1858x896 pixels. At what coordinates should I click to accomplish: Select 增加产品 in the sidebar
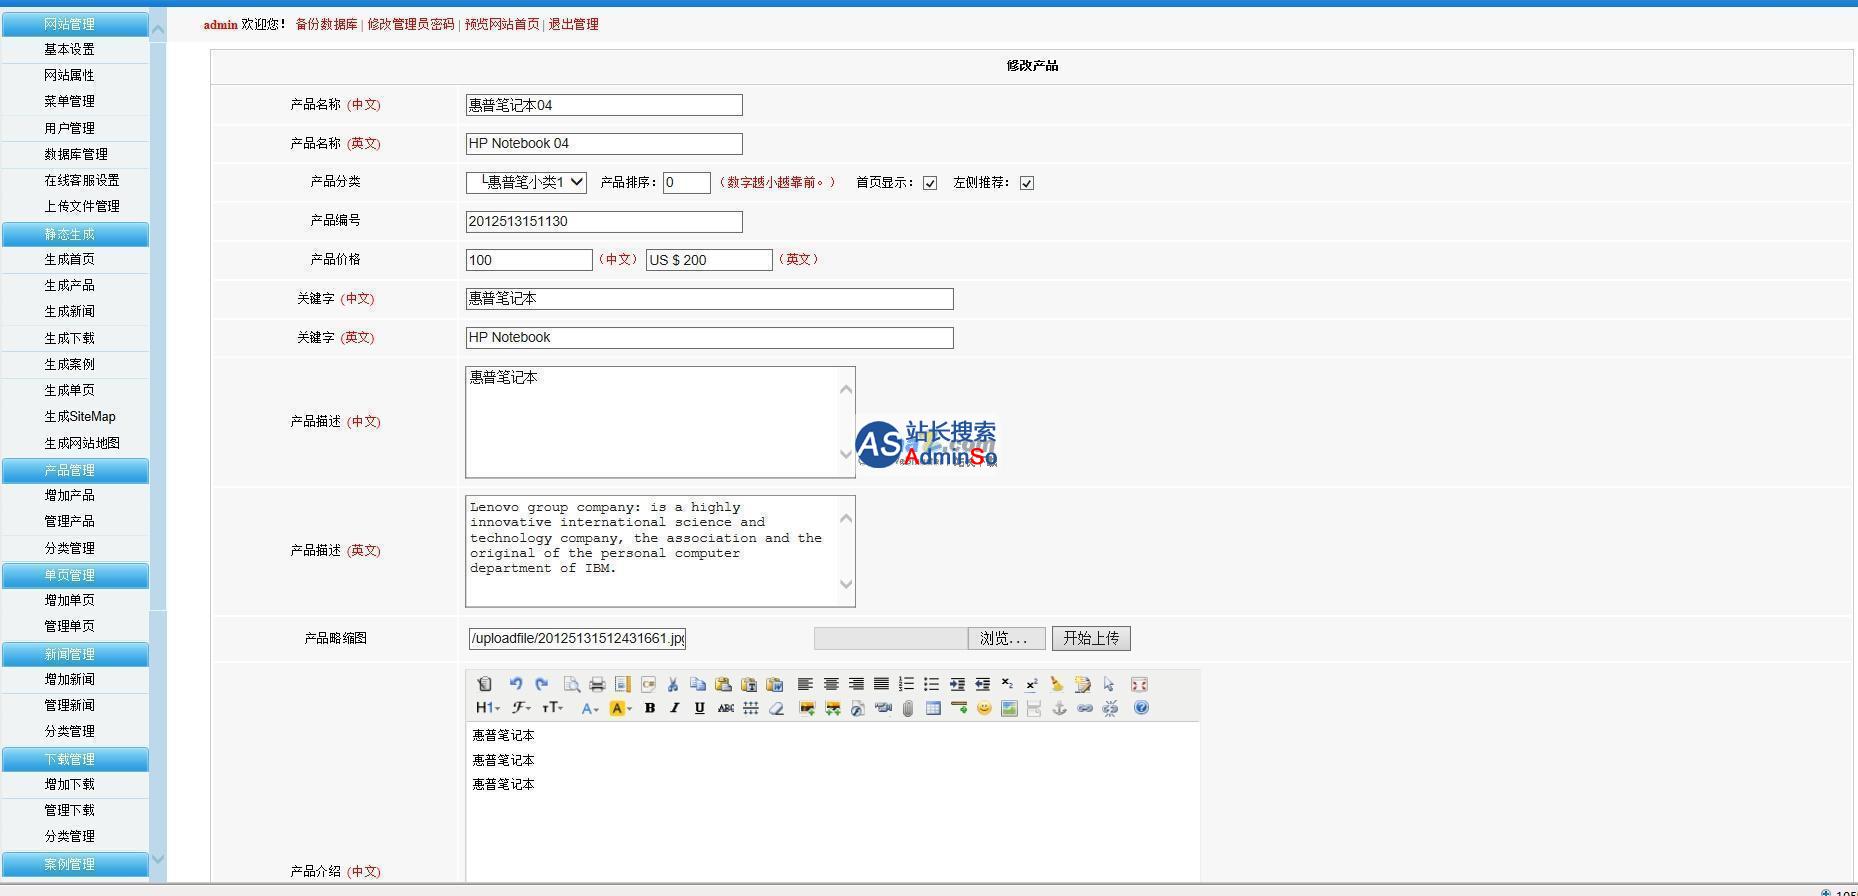point(69,495)
